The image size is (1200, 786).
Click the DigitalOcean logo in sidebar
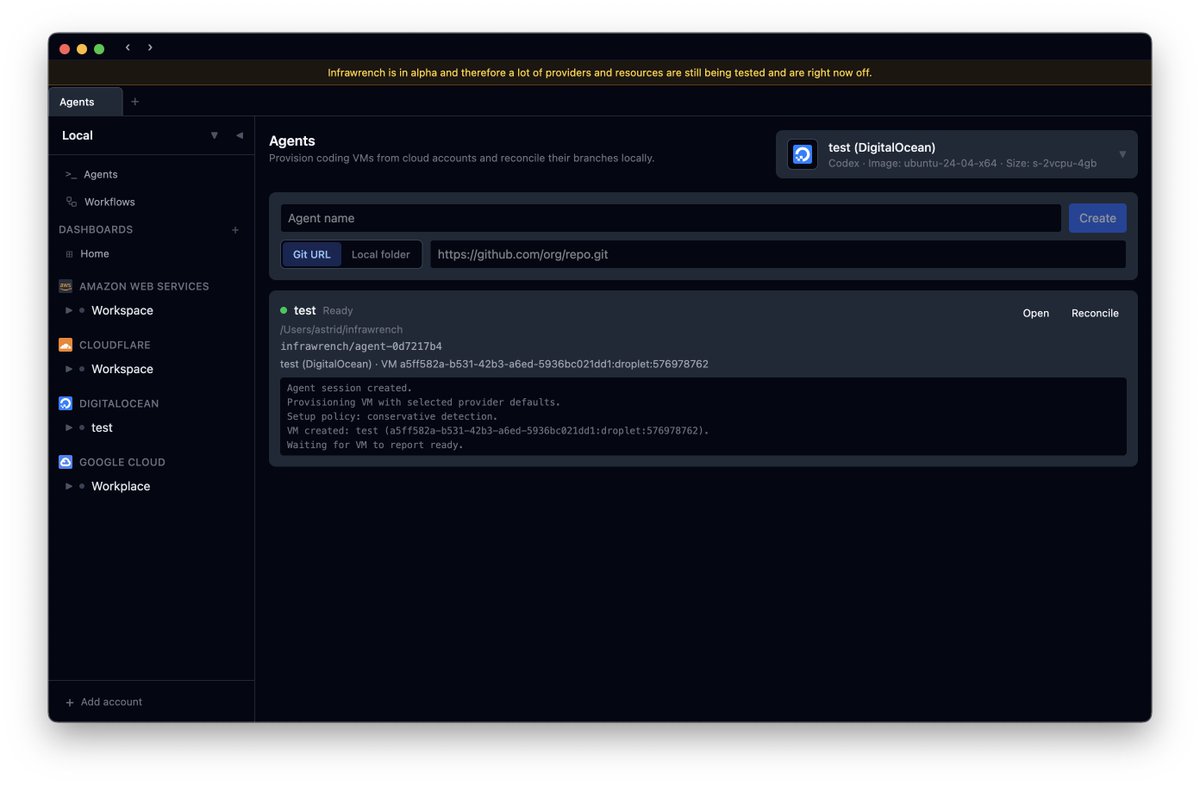[65, 403]
